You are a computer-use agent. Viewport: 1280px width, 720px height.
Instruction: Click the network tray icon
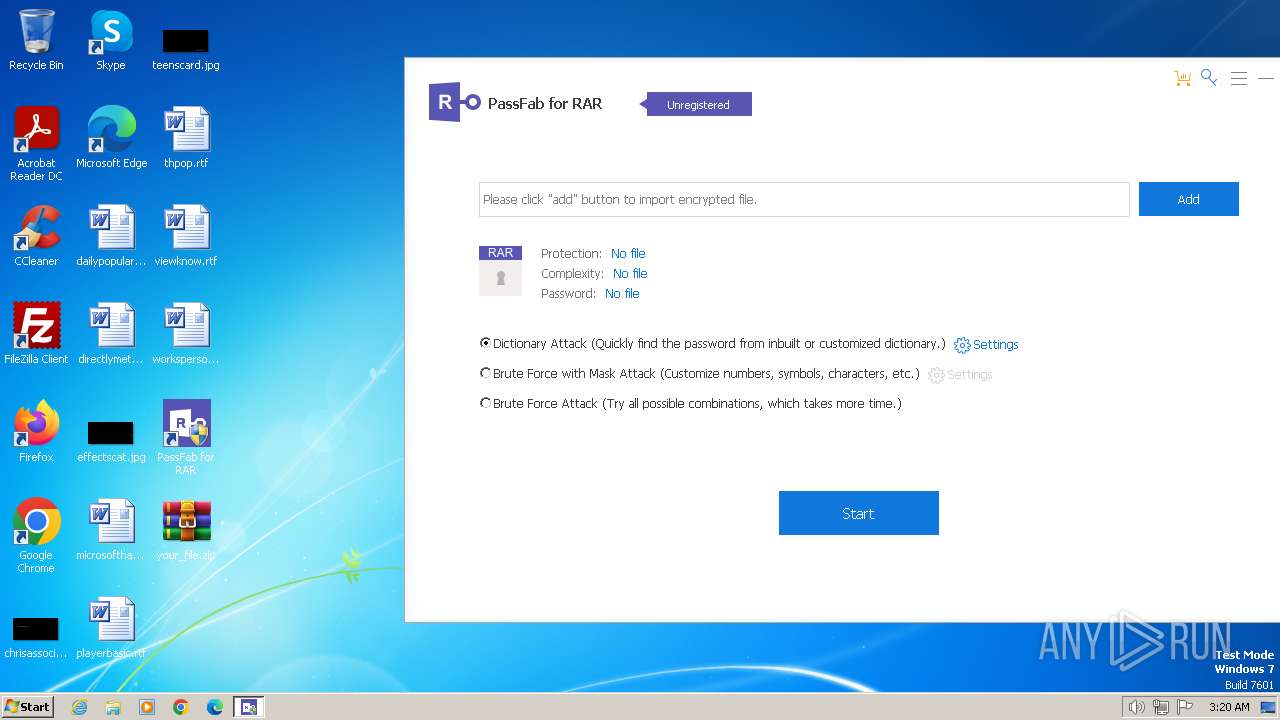tap(1161, 707)
